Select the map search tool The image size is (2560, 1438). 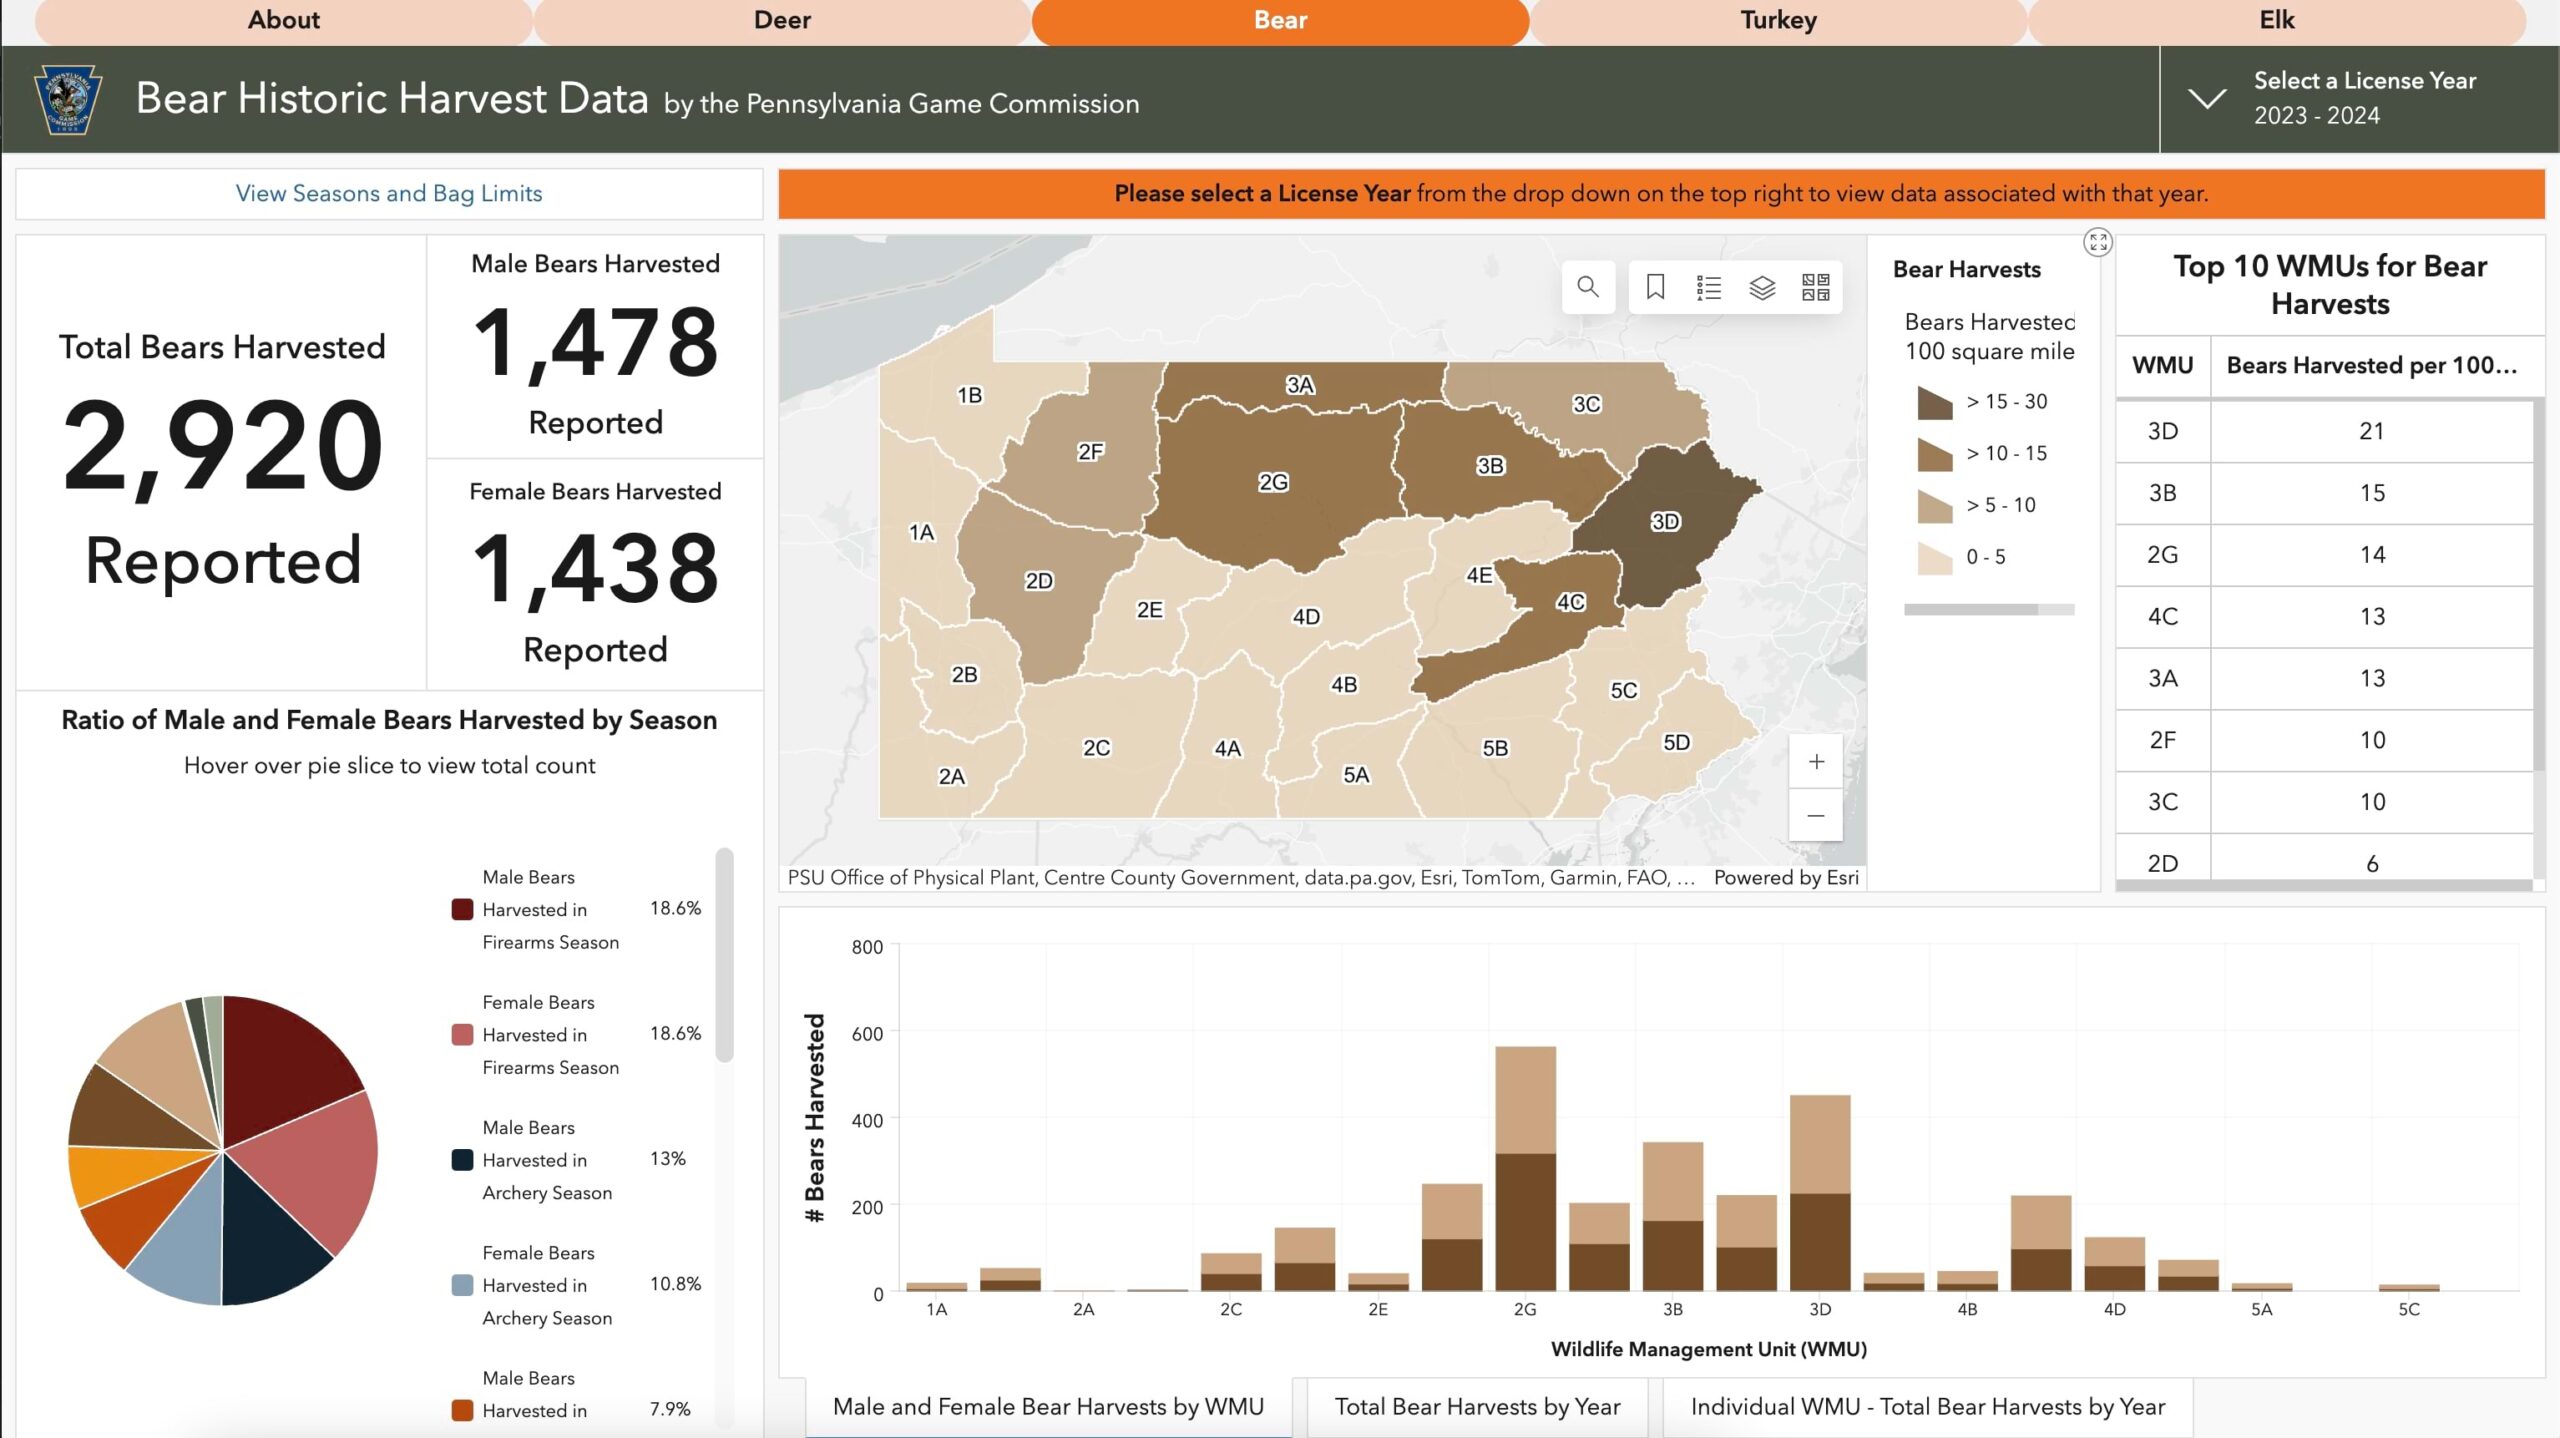pos(1588,287)
